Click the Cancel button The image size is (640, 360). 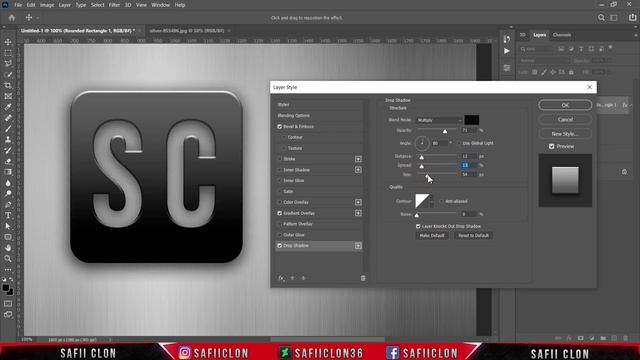pos(565,119)
